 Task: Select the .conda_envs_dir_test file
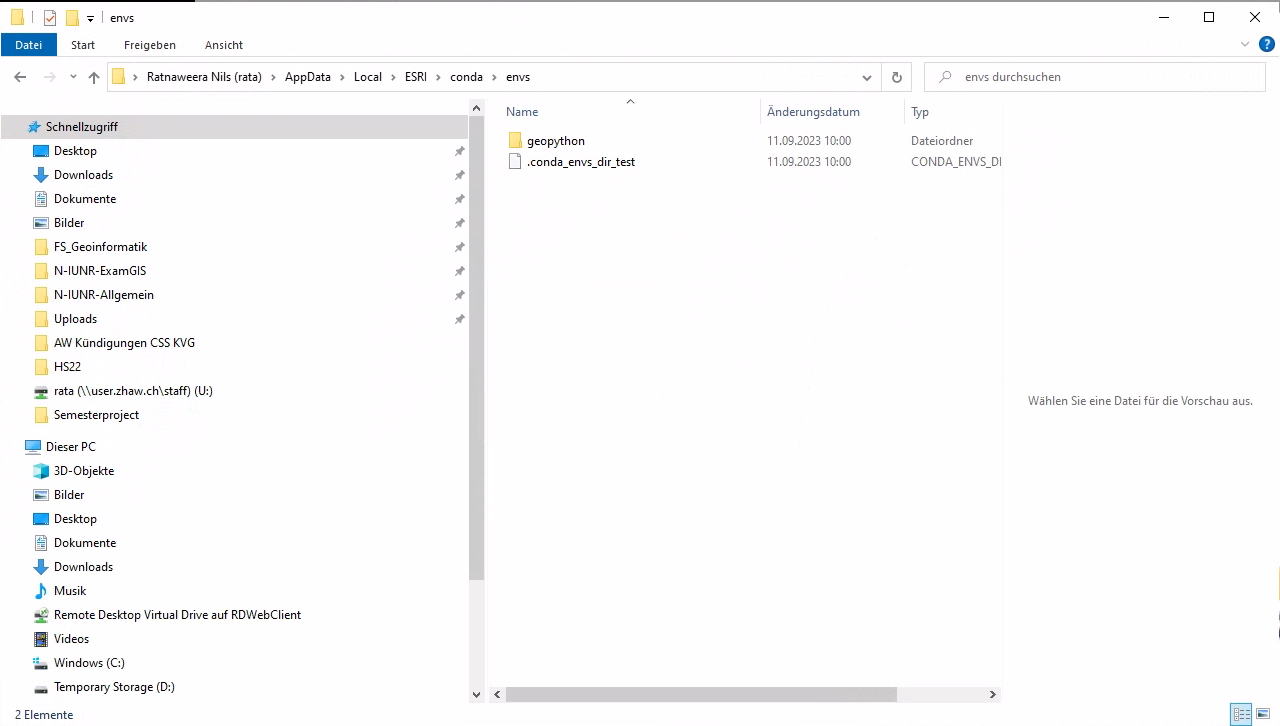coord(580,162)
